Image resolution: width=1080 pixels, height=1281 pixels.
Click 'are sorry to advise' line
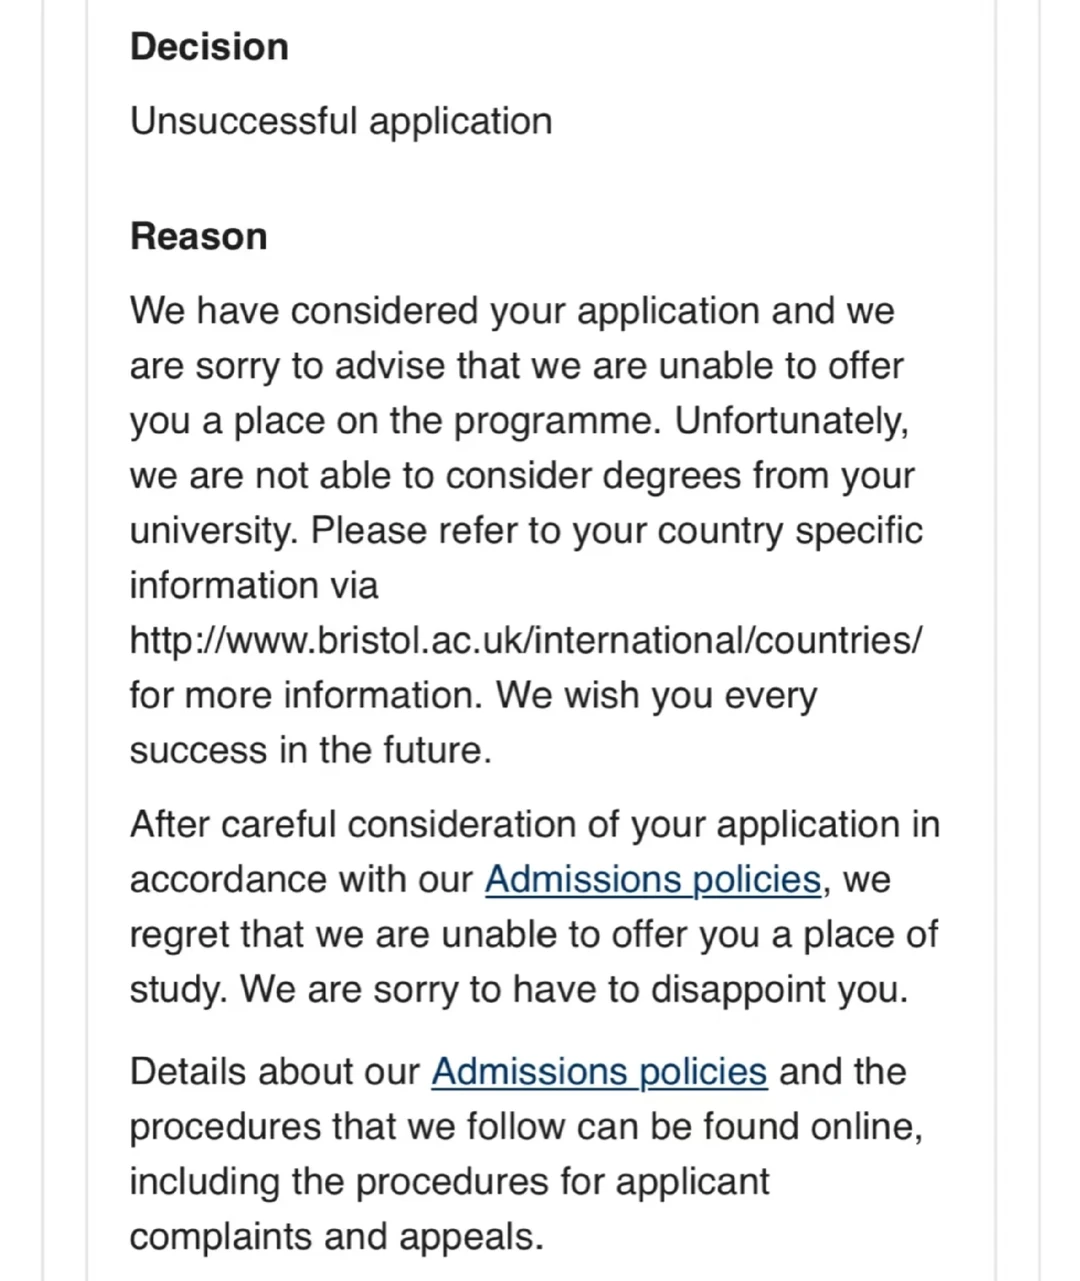tap(517, 365)
